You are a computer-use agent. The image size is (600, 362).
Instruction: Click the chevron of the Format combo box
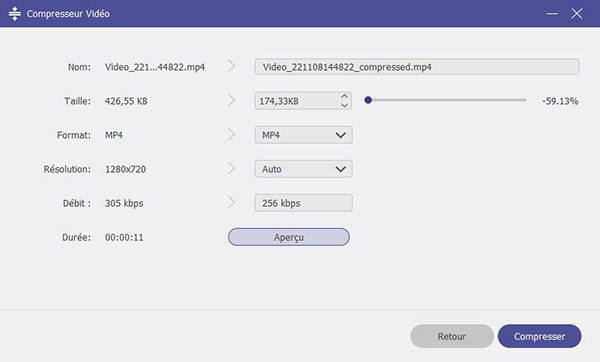pyautogui.click(x=341, y=135)
